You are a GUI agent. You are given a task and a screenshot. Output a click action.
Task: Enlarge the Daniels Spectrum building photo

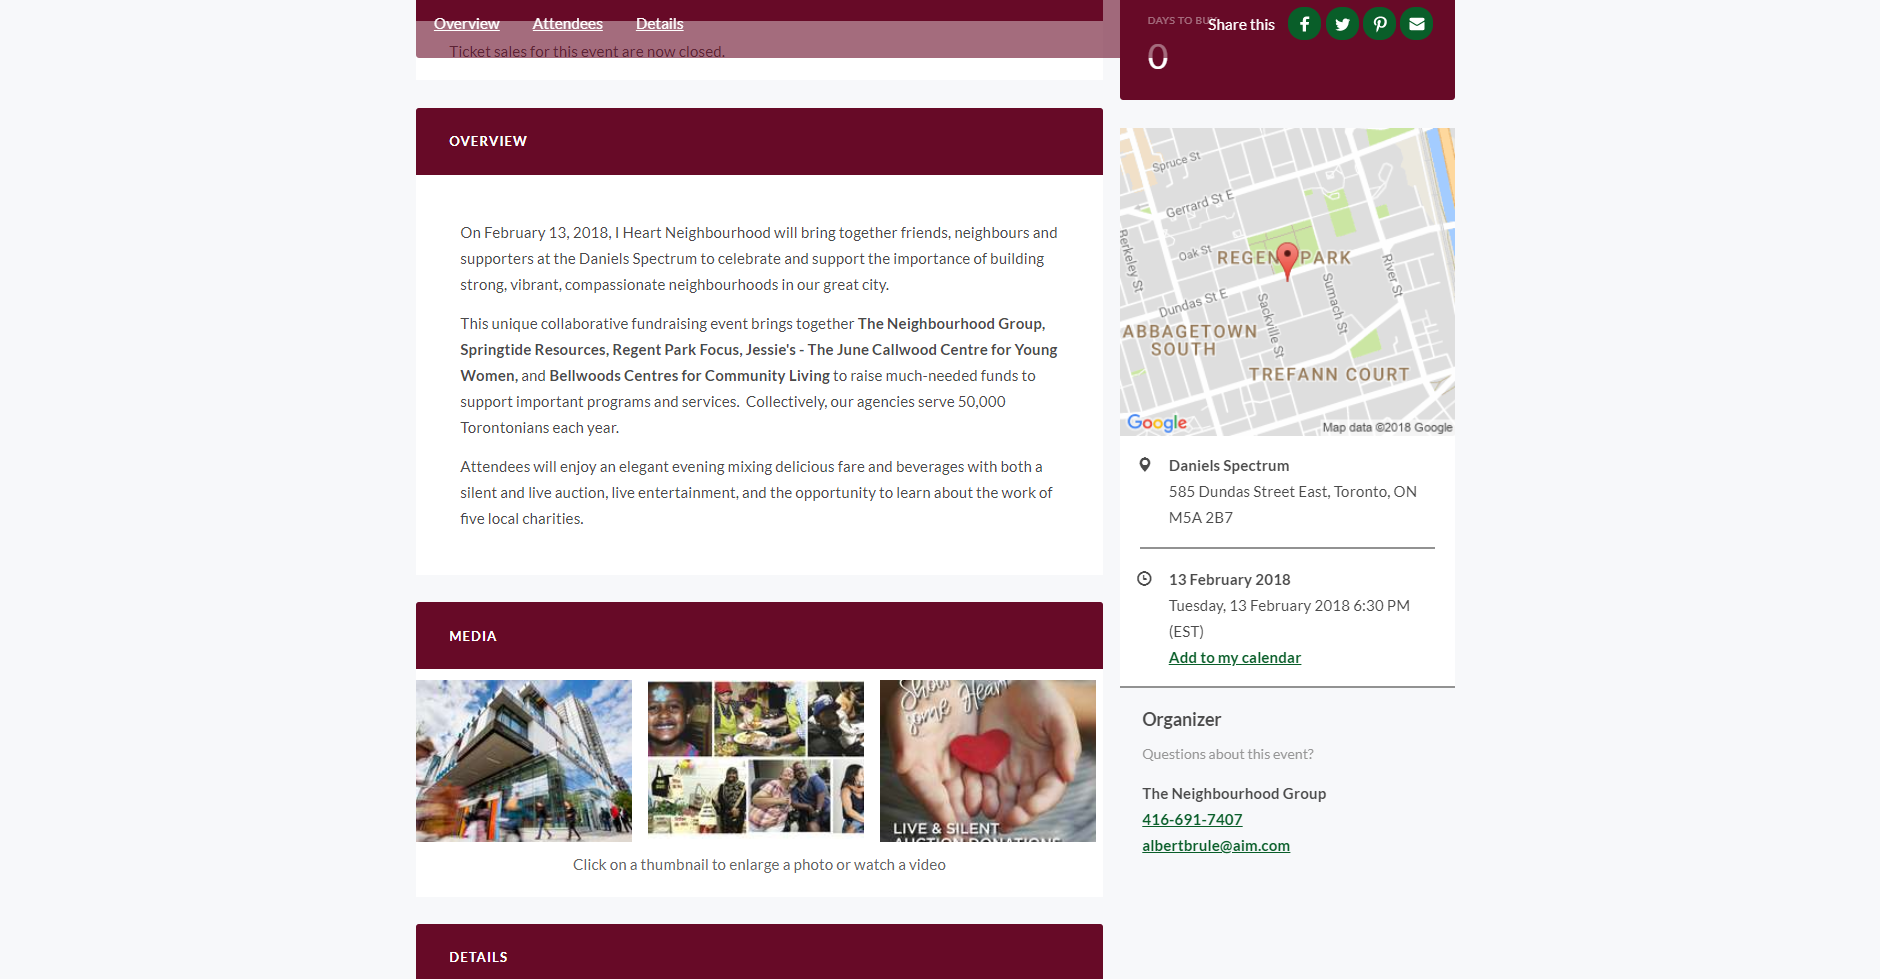pos(524,761)
